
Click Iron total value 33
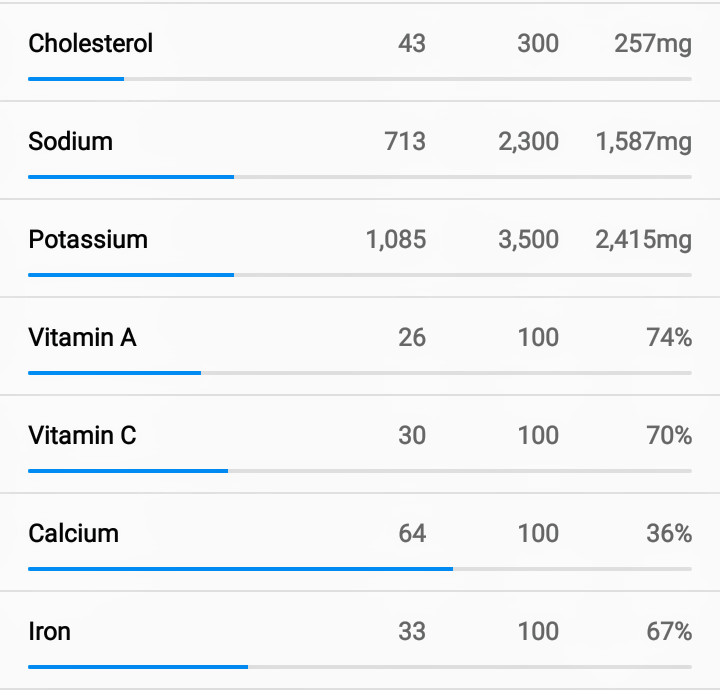click(x=412, y=631)
